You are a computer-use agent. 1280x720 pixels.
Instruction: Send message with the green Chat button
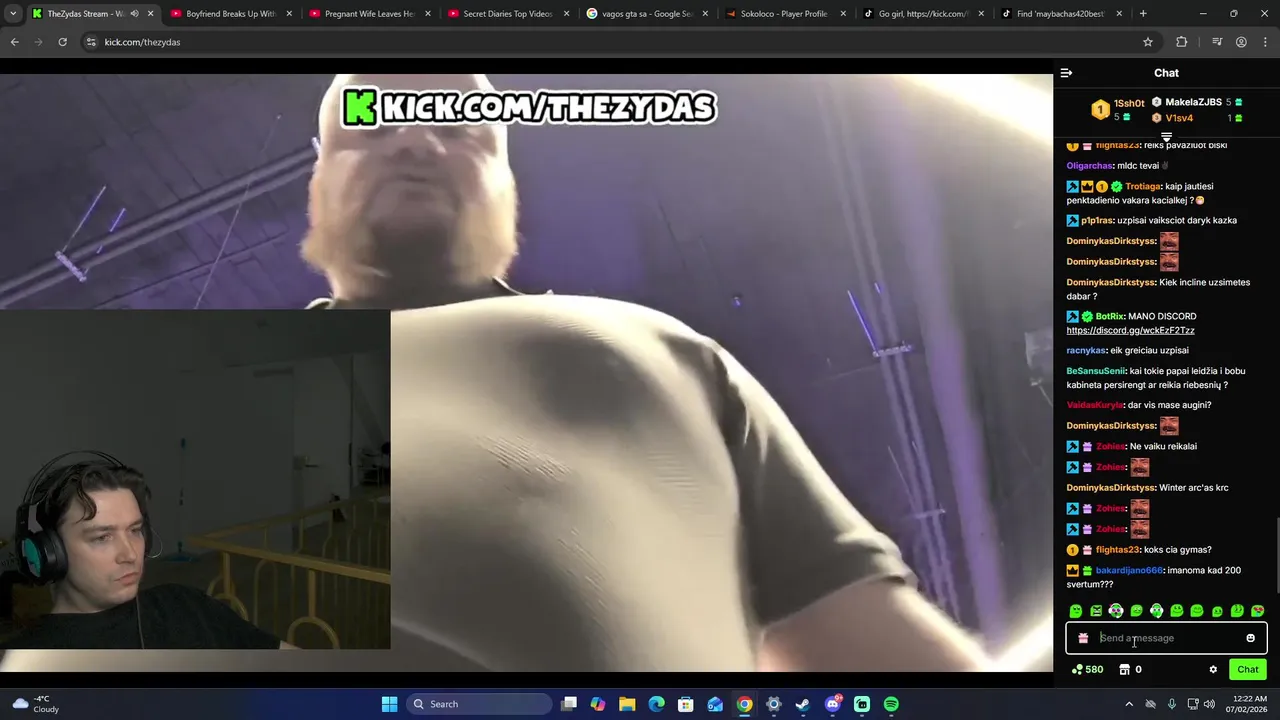1247,670
